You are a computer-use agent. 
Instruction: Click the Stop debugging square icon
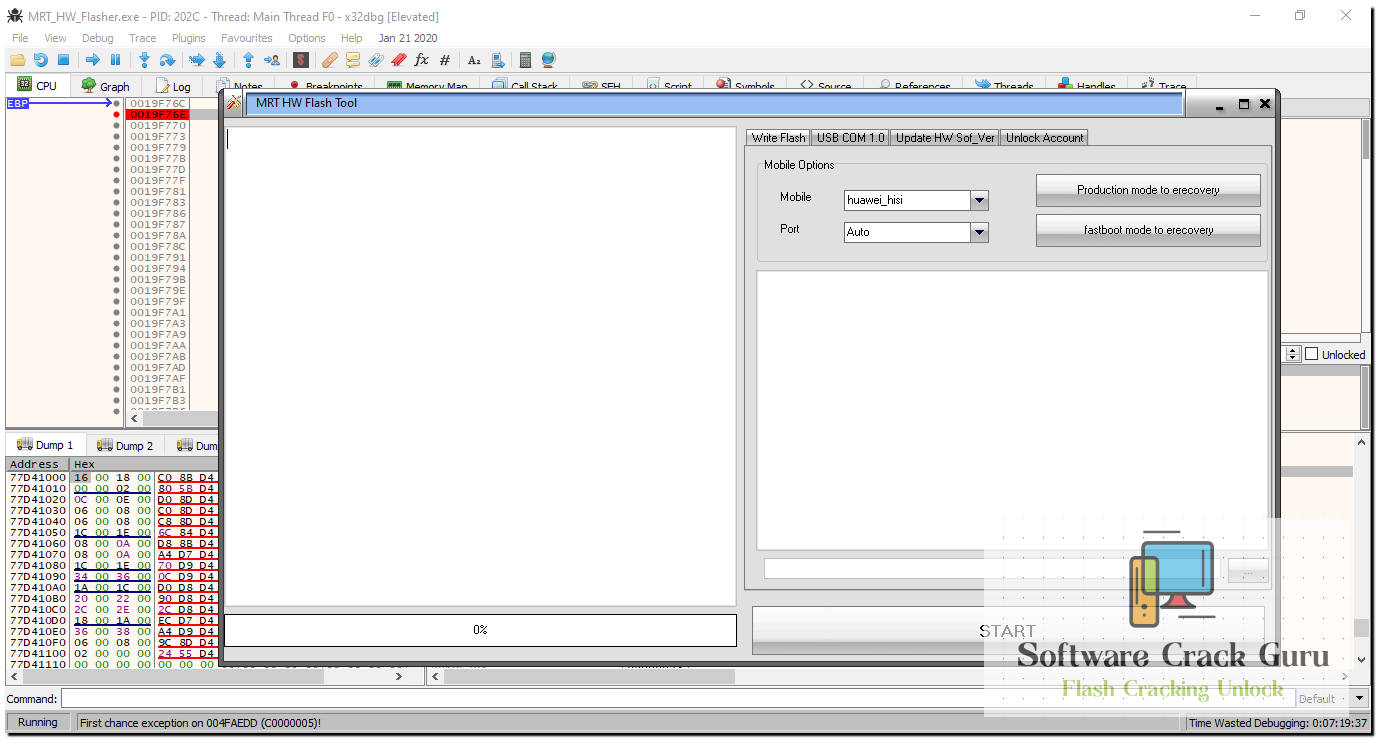click(63, 60)
